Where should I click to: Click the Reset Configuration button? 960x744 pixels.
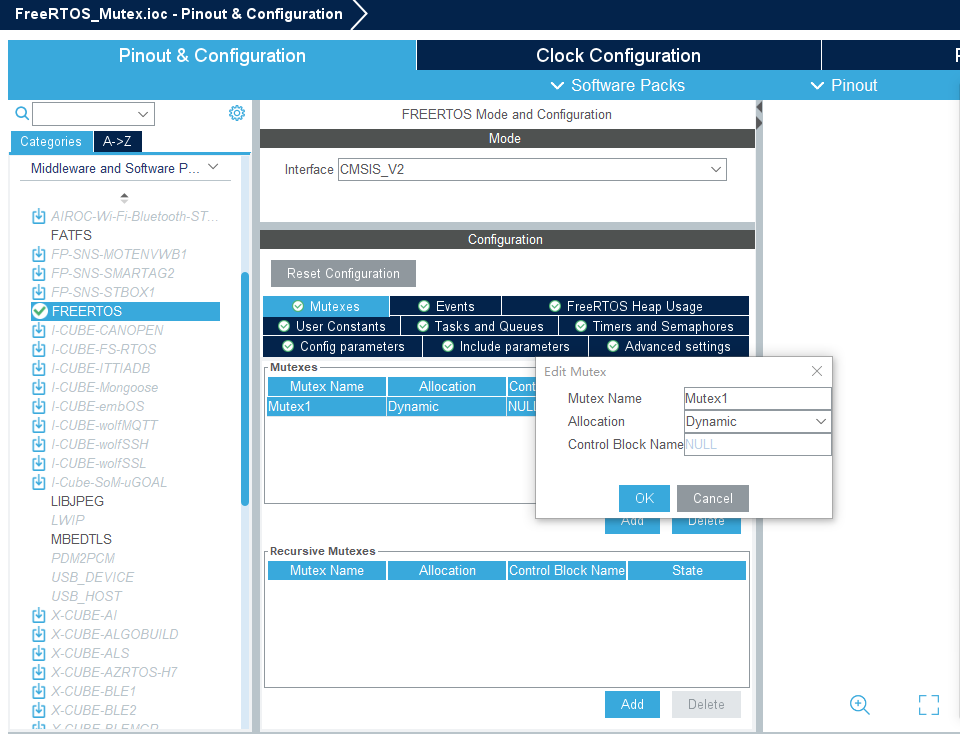click(343, 273)
